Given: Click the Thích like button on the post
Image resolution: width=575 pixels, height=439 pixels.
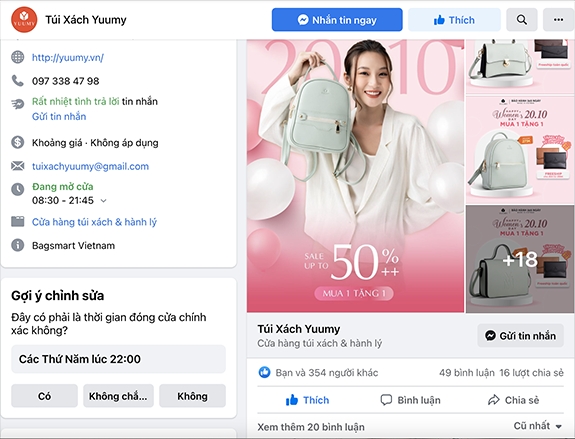Looking at the screenshot, I should (307, 400).
